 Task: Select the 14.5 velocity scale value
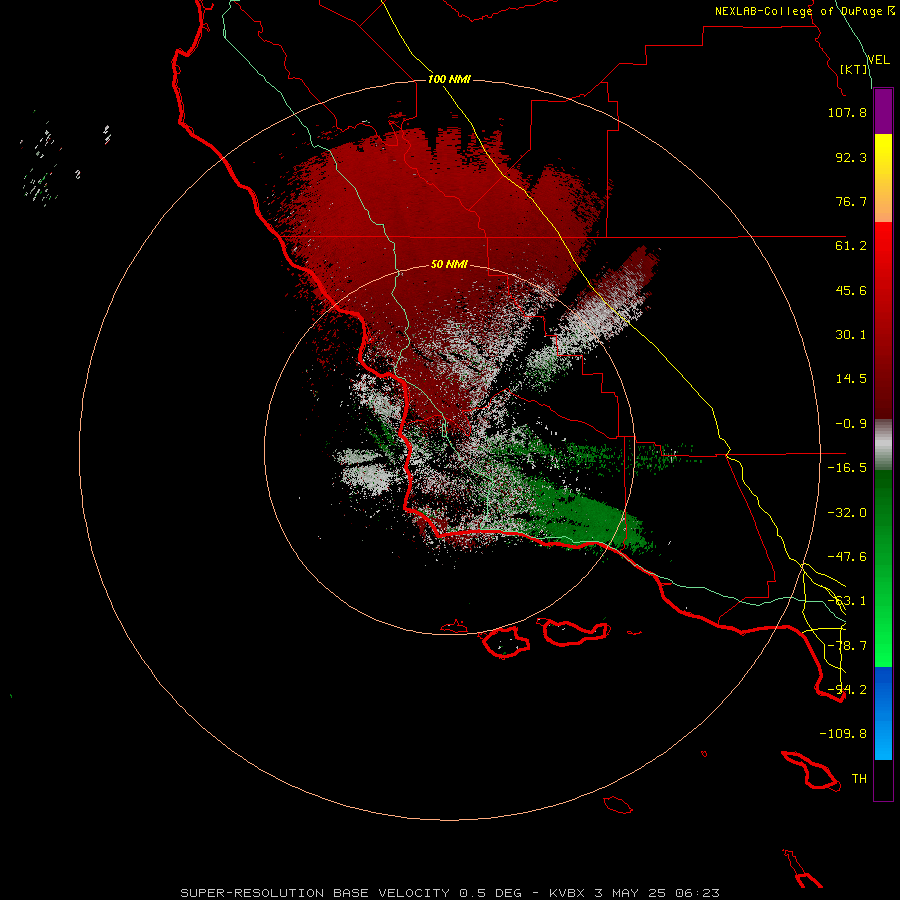851,379
